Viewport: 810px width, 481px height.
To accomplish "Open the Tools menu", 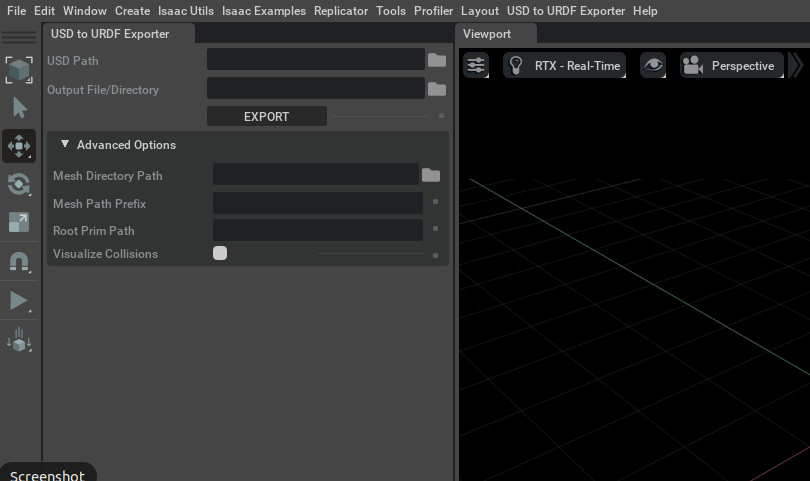I will pos(391,11).
